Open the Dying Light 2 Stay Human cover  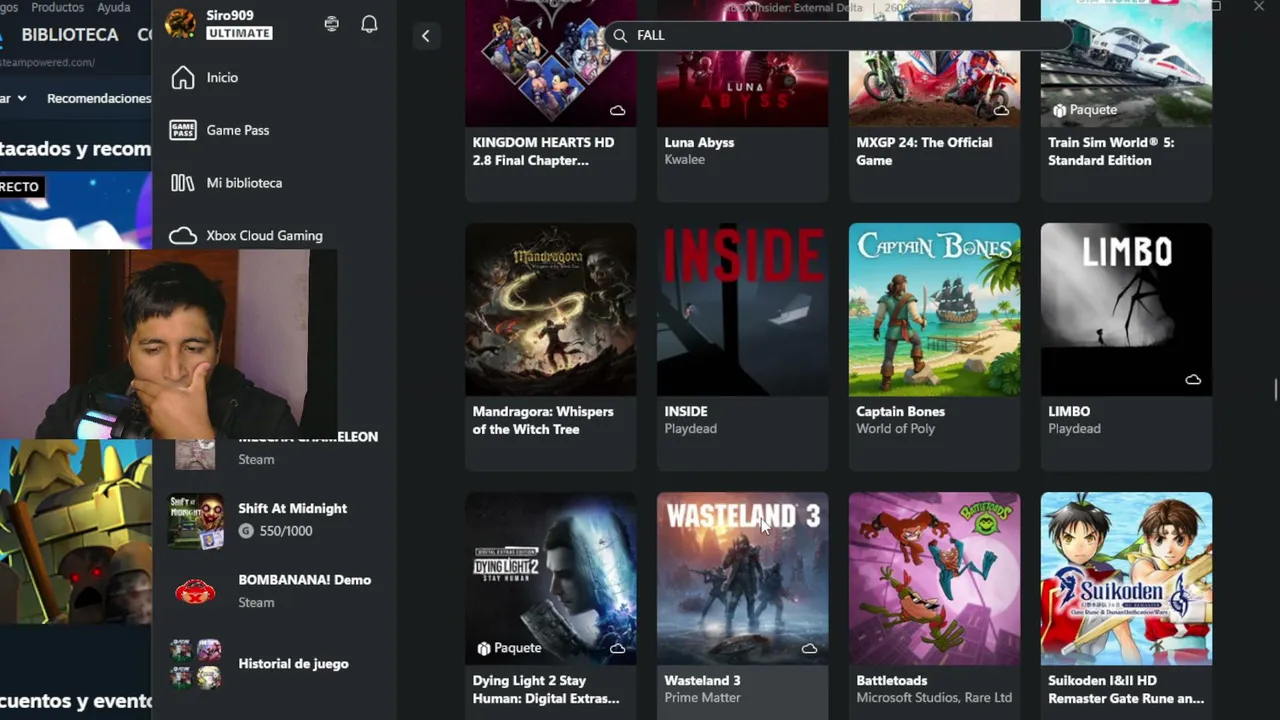(x=550, y=578)
